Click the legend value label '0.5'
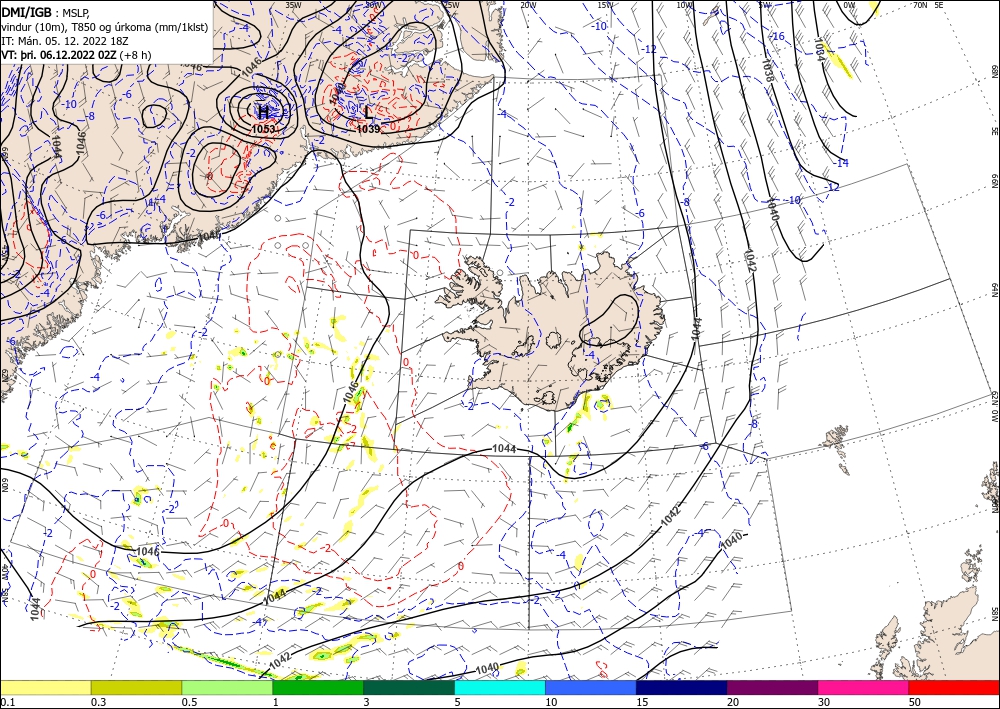Screen dimensions: 1000x709 189,702
